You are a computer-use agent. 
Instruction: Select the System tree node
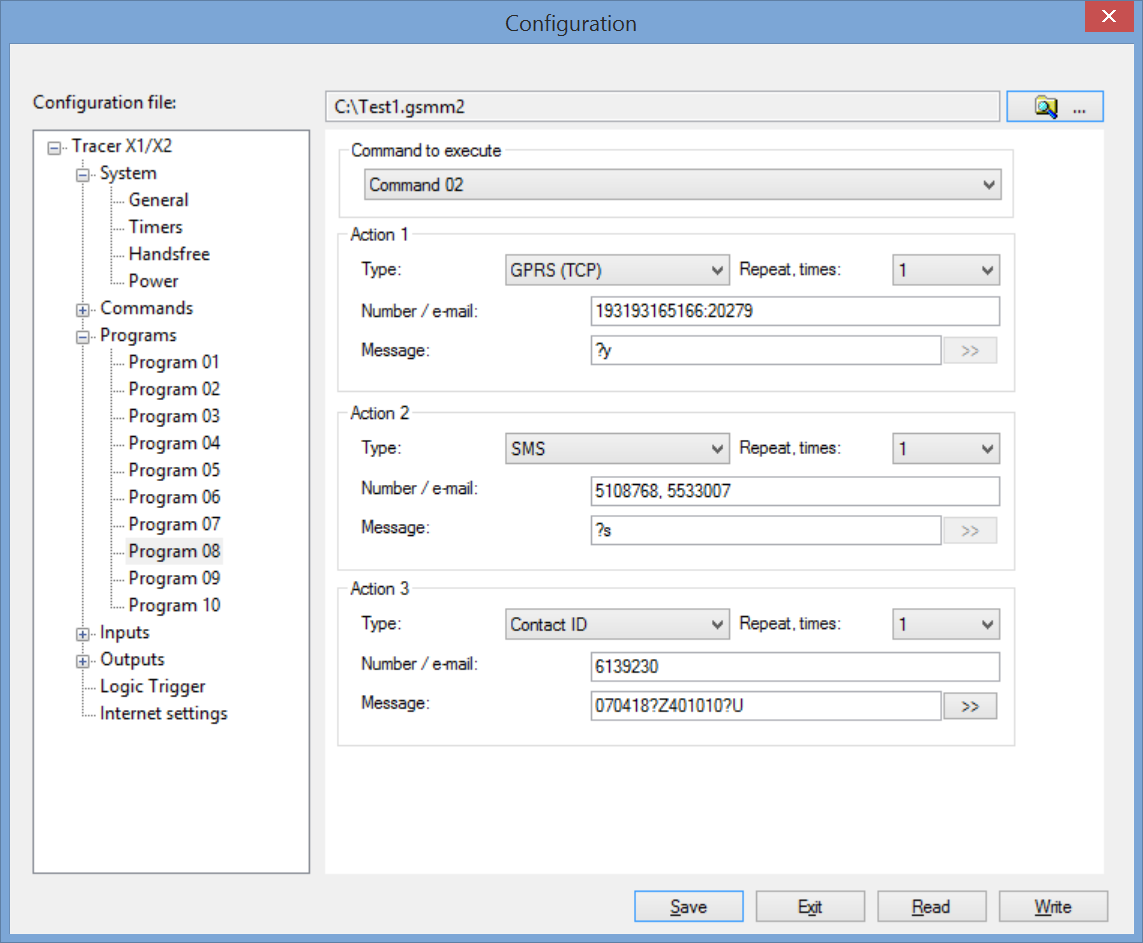[x=128, y=173]
